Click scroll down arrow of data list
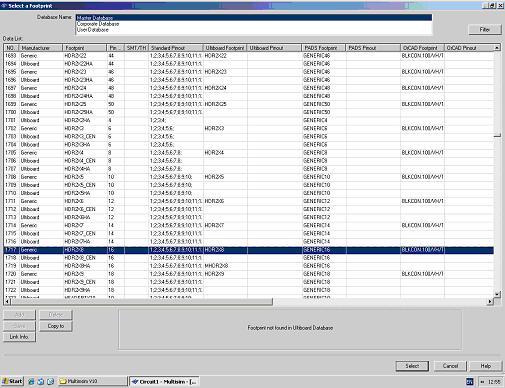Screen dimensions: 505x388 (497, 294)
